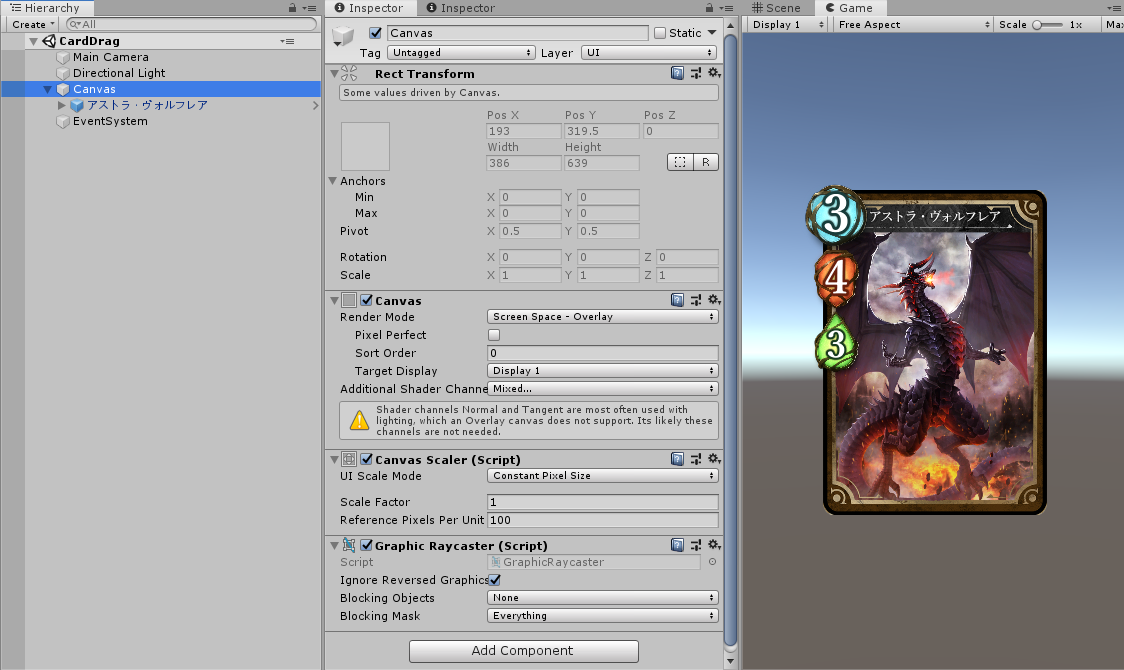Open the Tag dropdown

[461, 52]
